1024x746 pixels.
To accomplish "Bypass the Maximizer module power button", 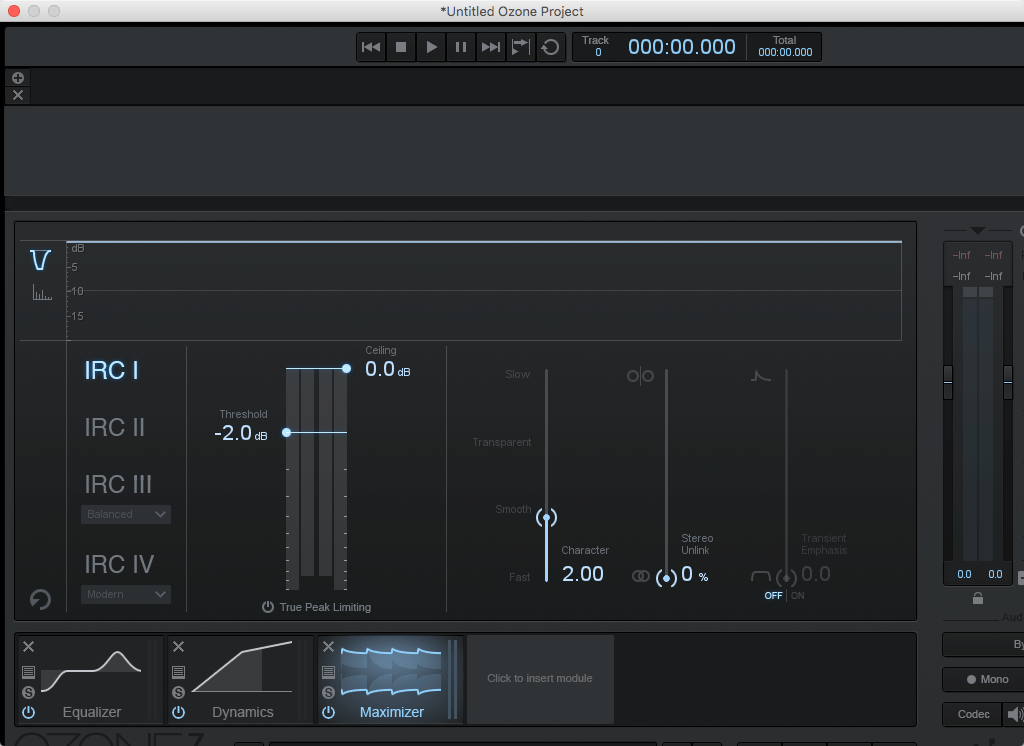I will pyautogui.click(x=328, y=712).
